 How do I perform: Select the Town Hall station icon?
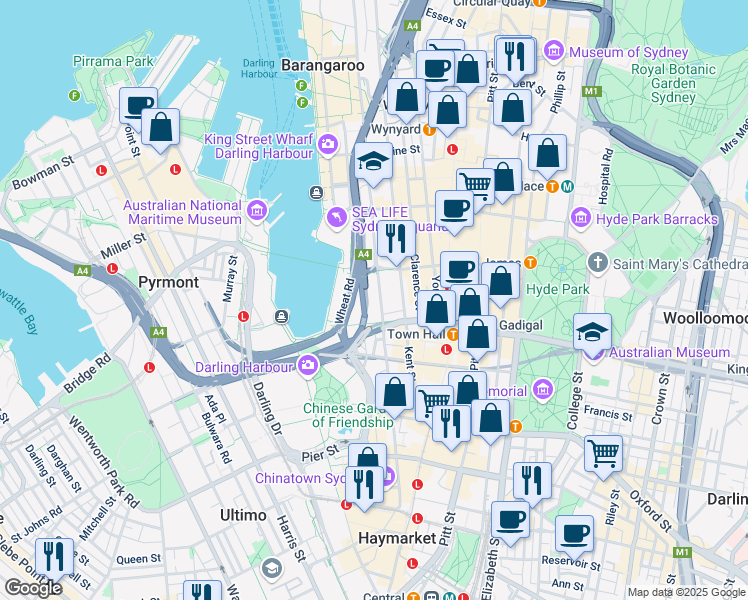(453, 334)
